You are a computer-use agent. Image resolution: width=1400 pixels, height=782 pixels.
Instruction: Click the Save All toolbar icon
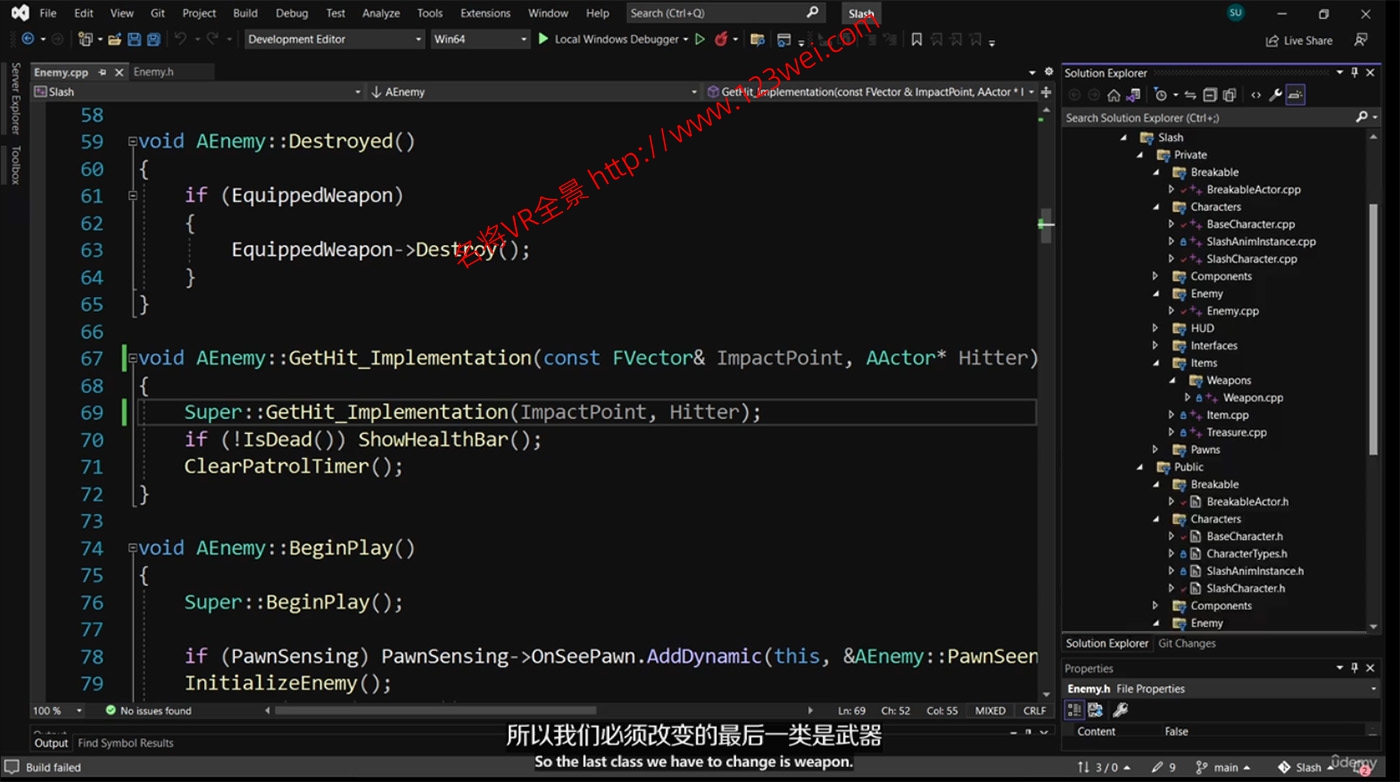(x=153, y=40)
